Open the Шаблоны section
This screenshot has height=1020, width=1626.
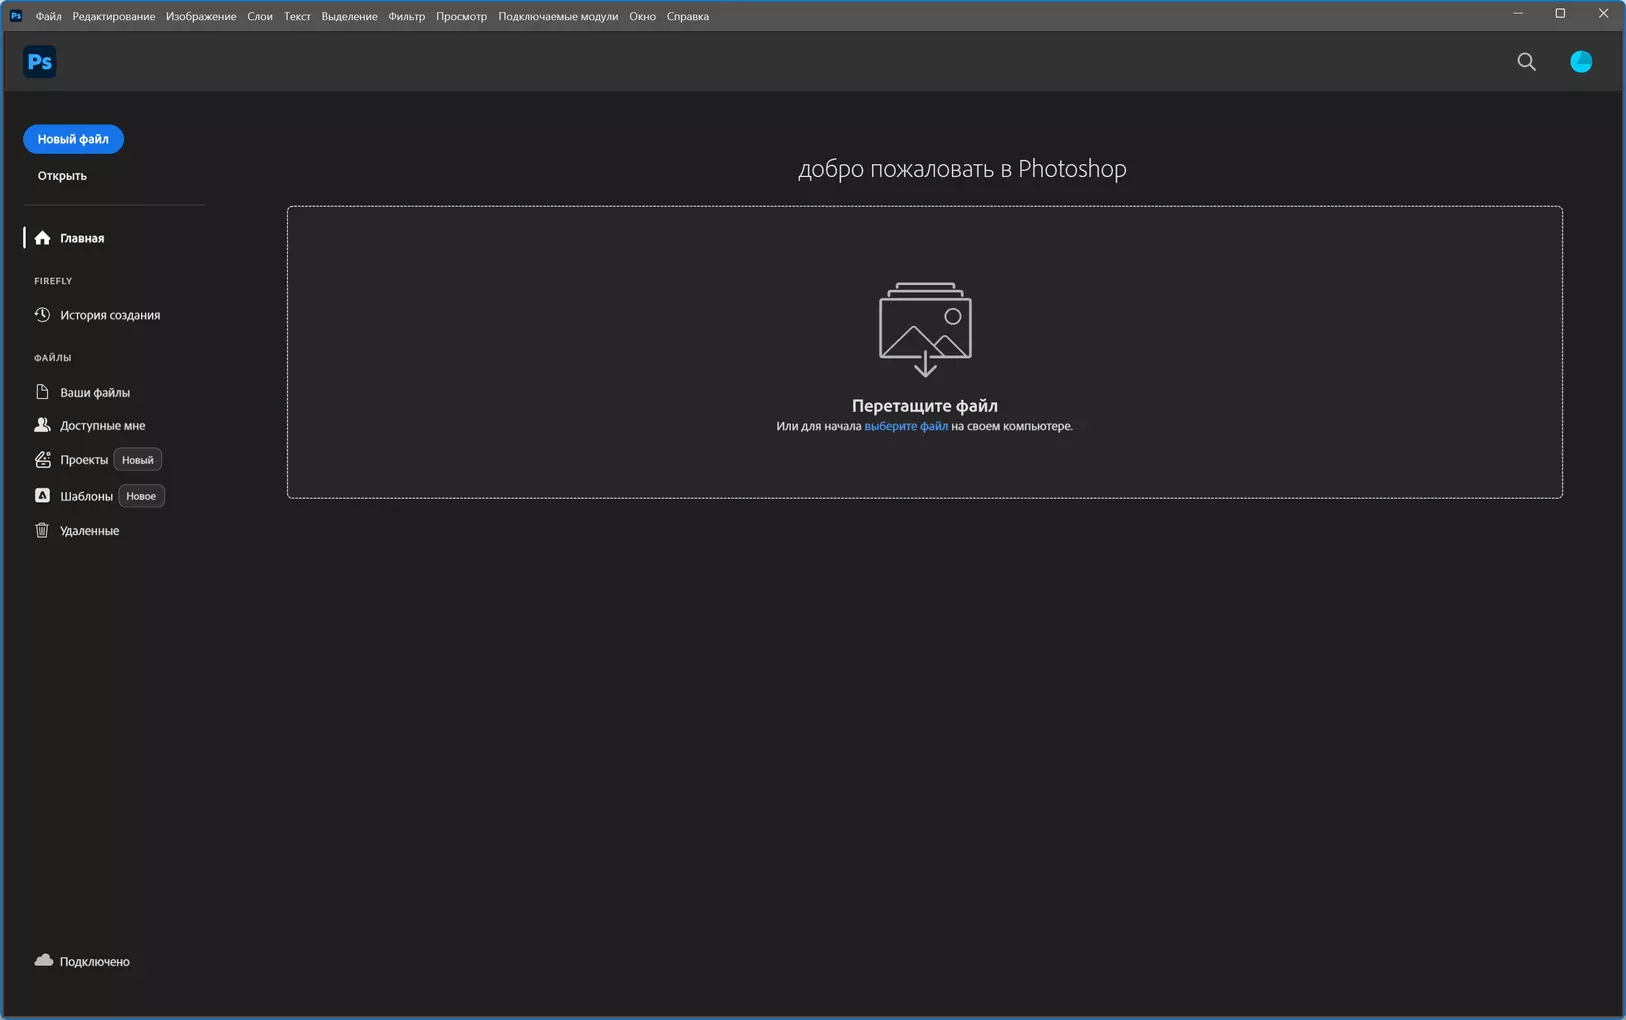click(86, 496)
